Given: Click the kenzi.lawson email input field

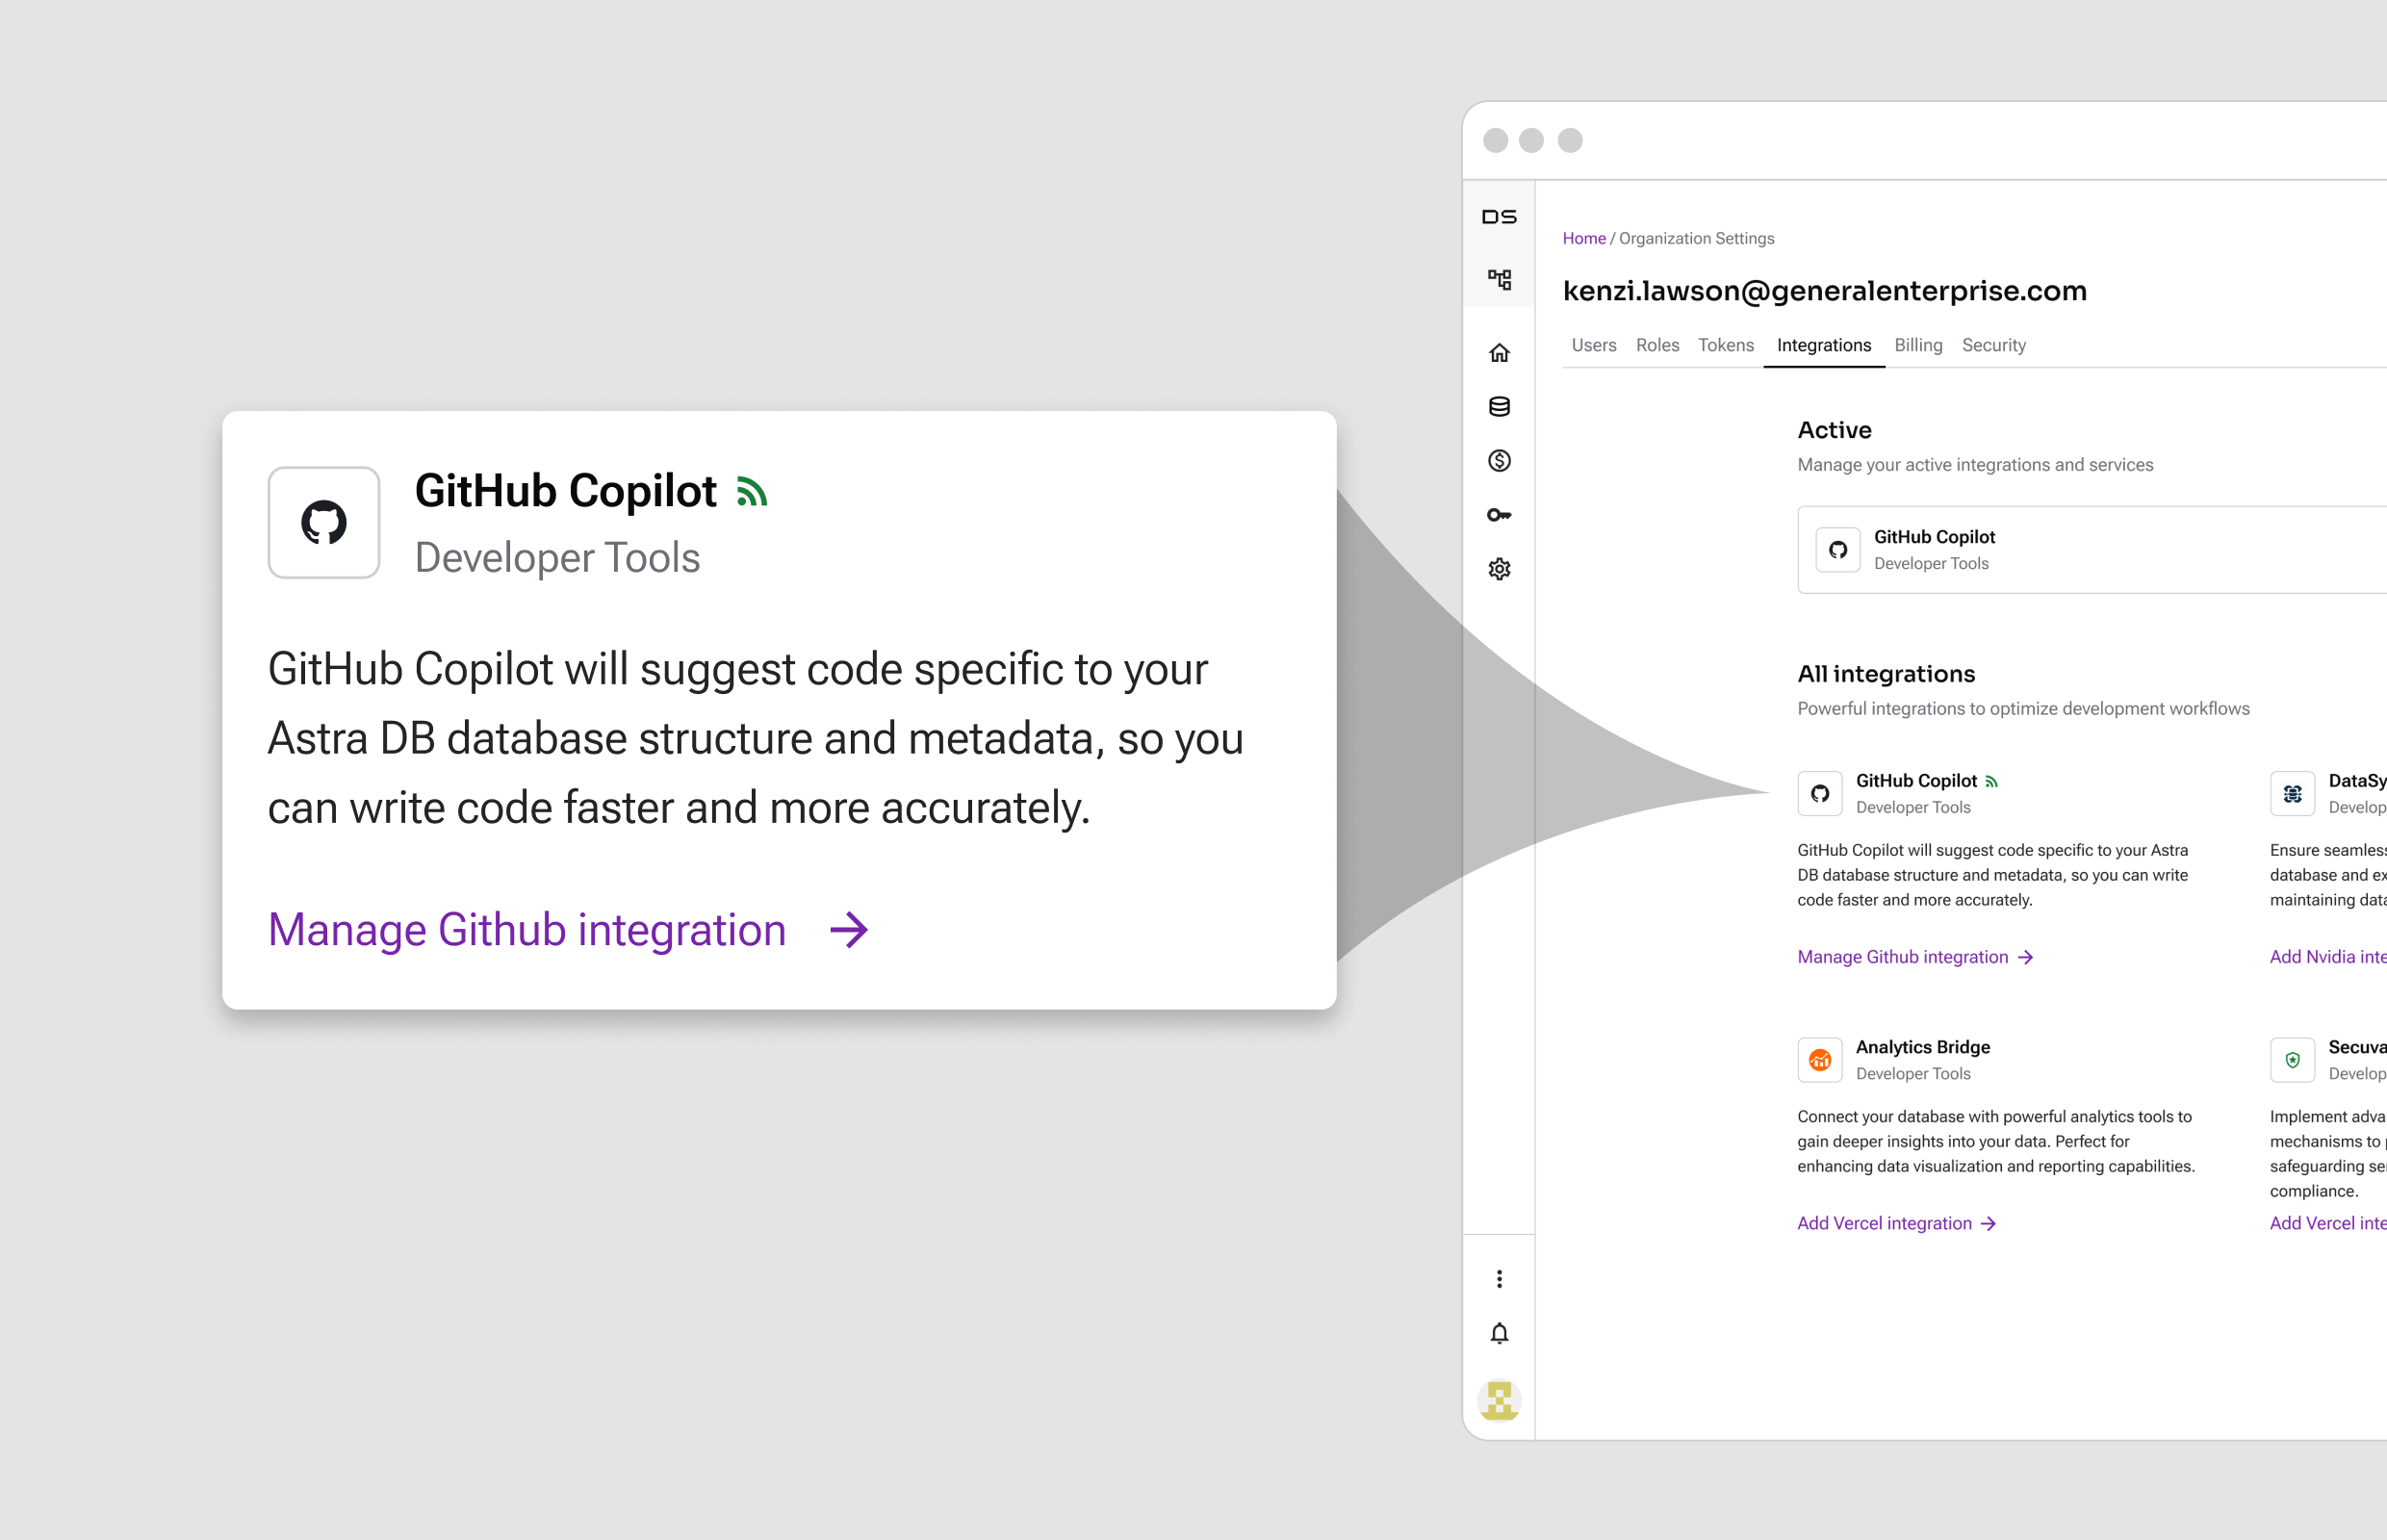Looking at the screenshot, I should 1827,291.
